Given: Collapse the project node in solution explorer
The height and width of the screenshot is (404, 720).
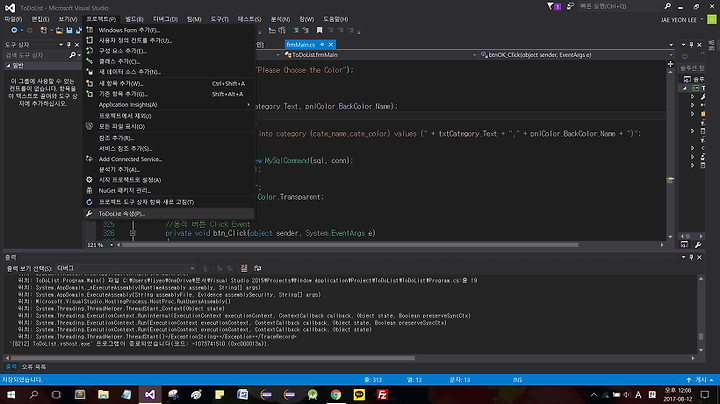Looking at the screenshot, I should click(685, 88).
